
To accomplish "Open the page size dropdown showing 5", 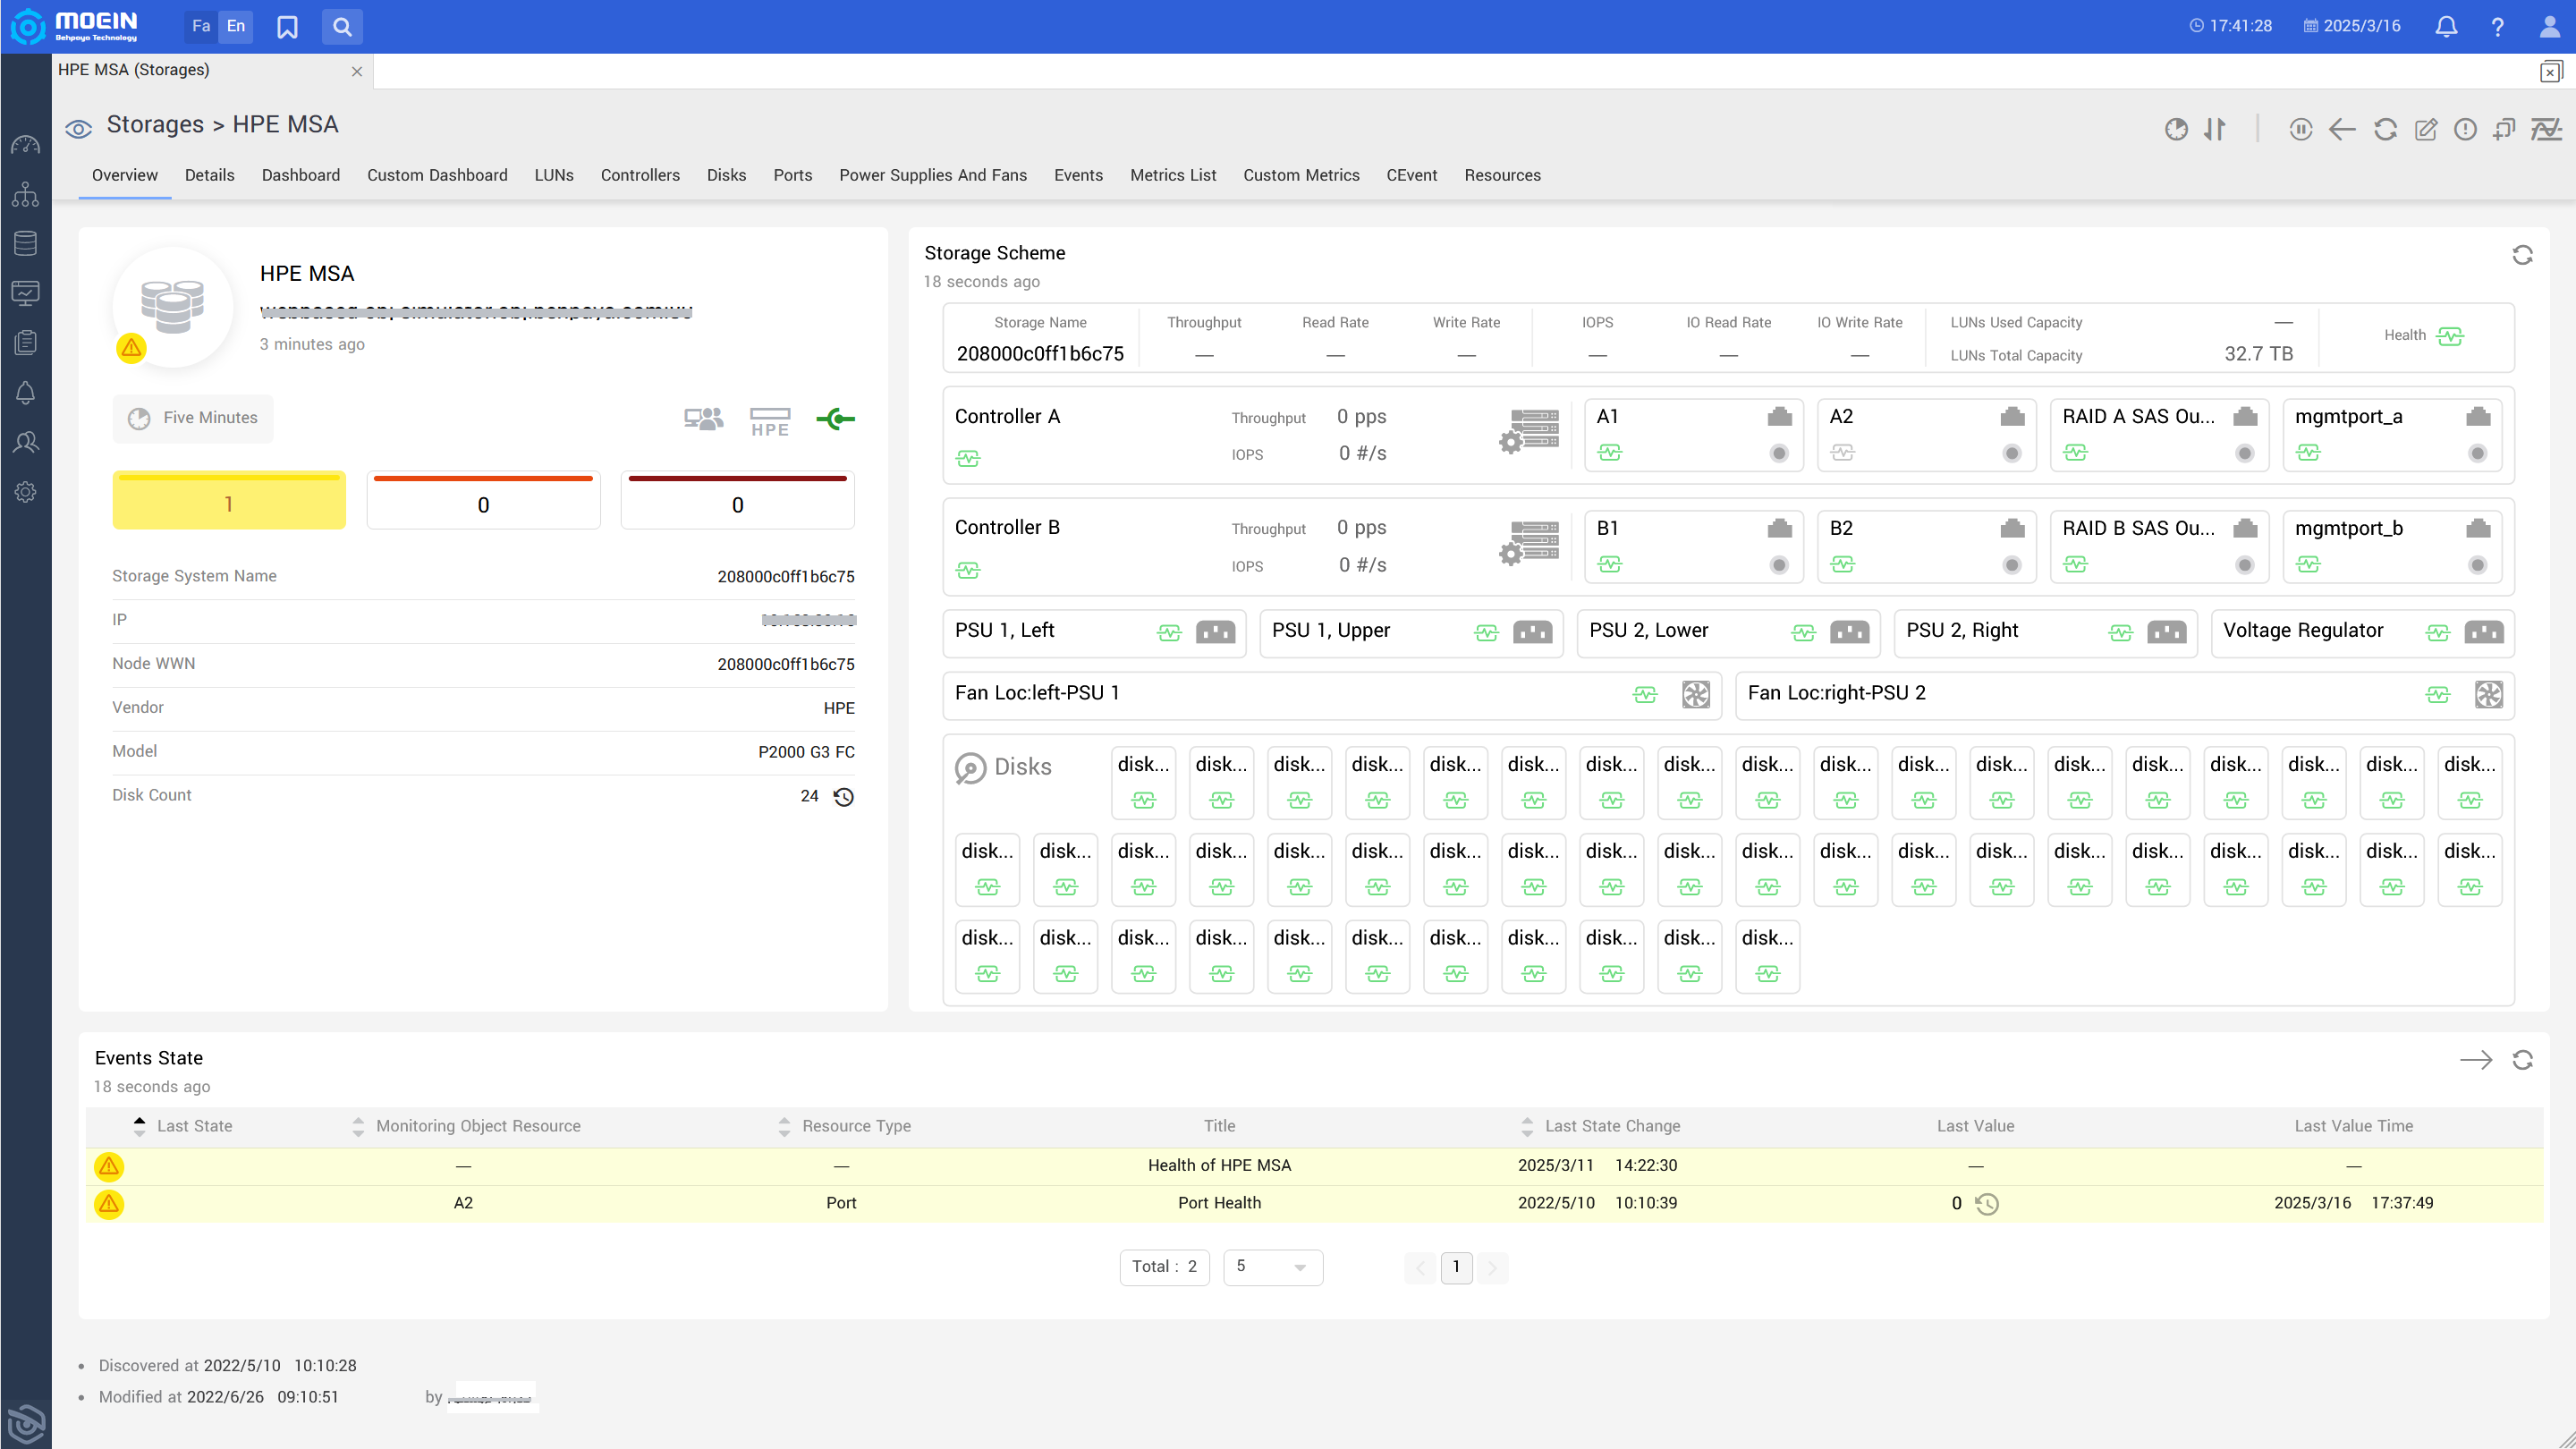I will [1272, 1267].
